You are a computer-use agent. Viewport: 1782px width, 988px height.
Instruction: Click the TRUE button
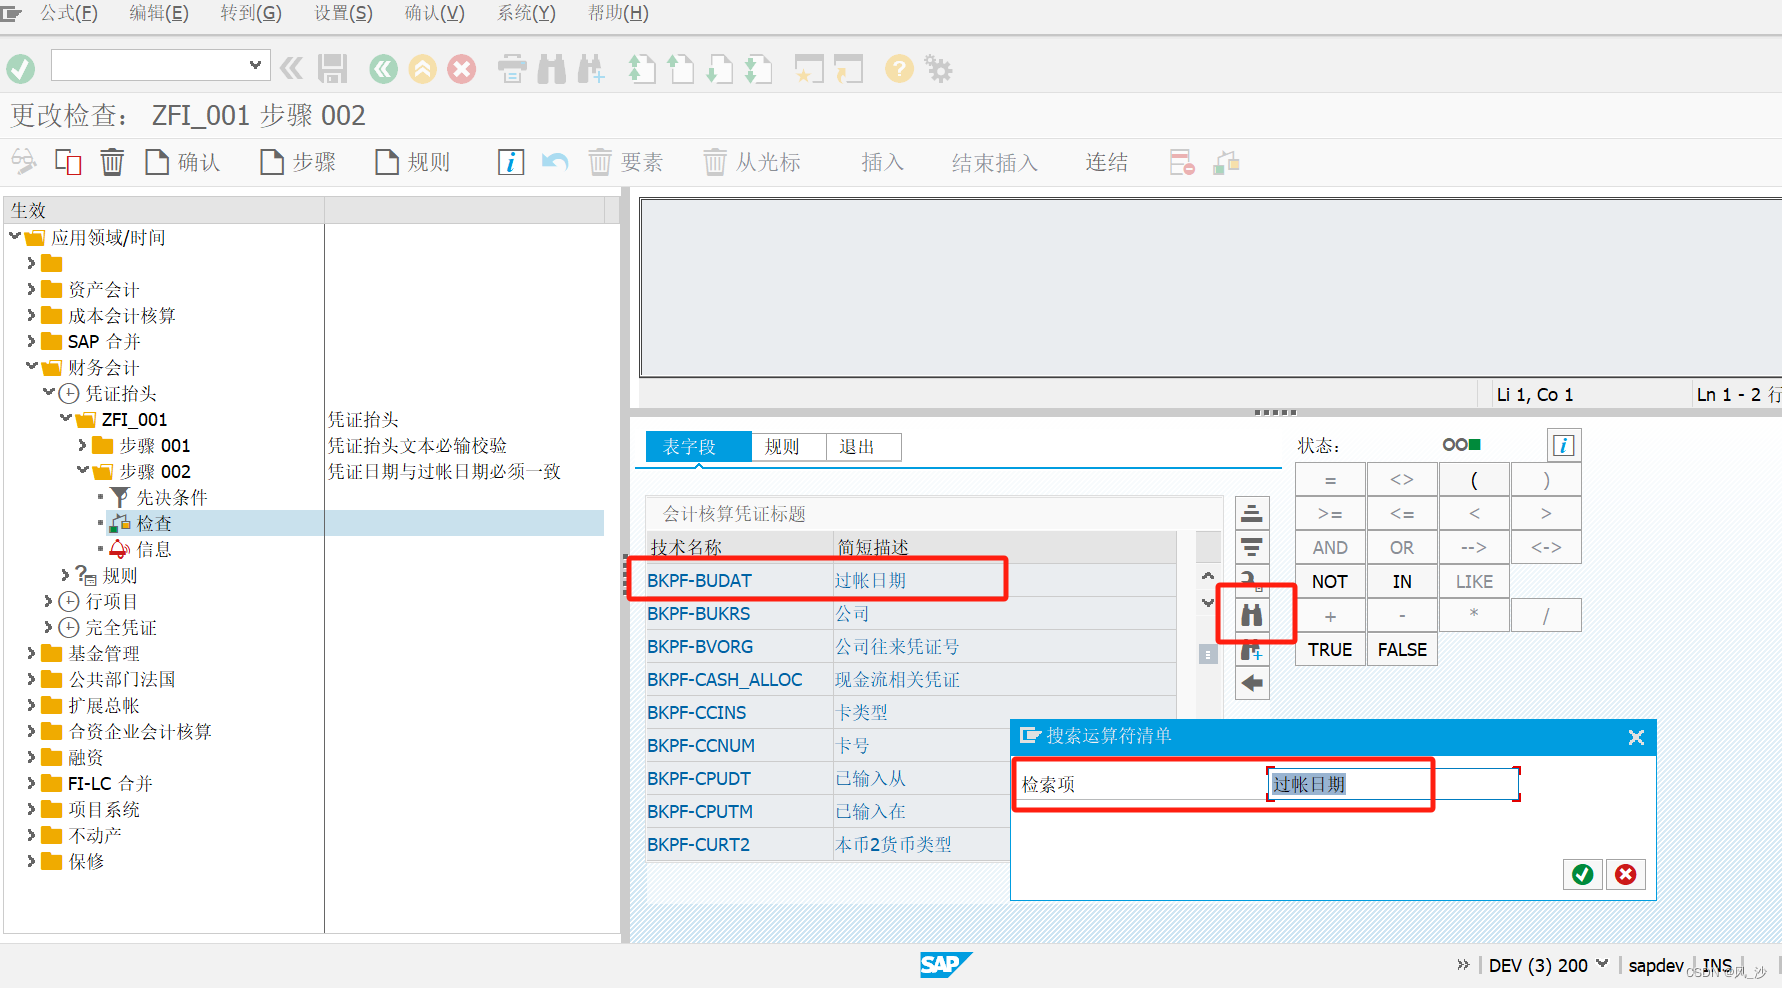pos(1330,650)
